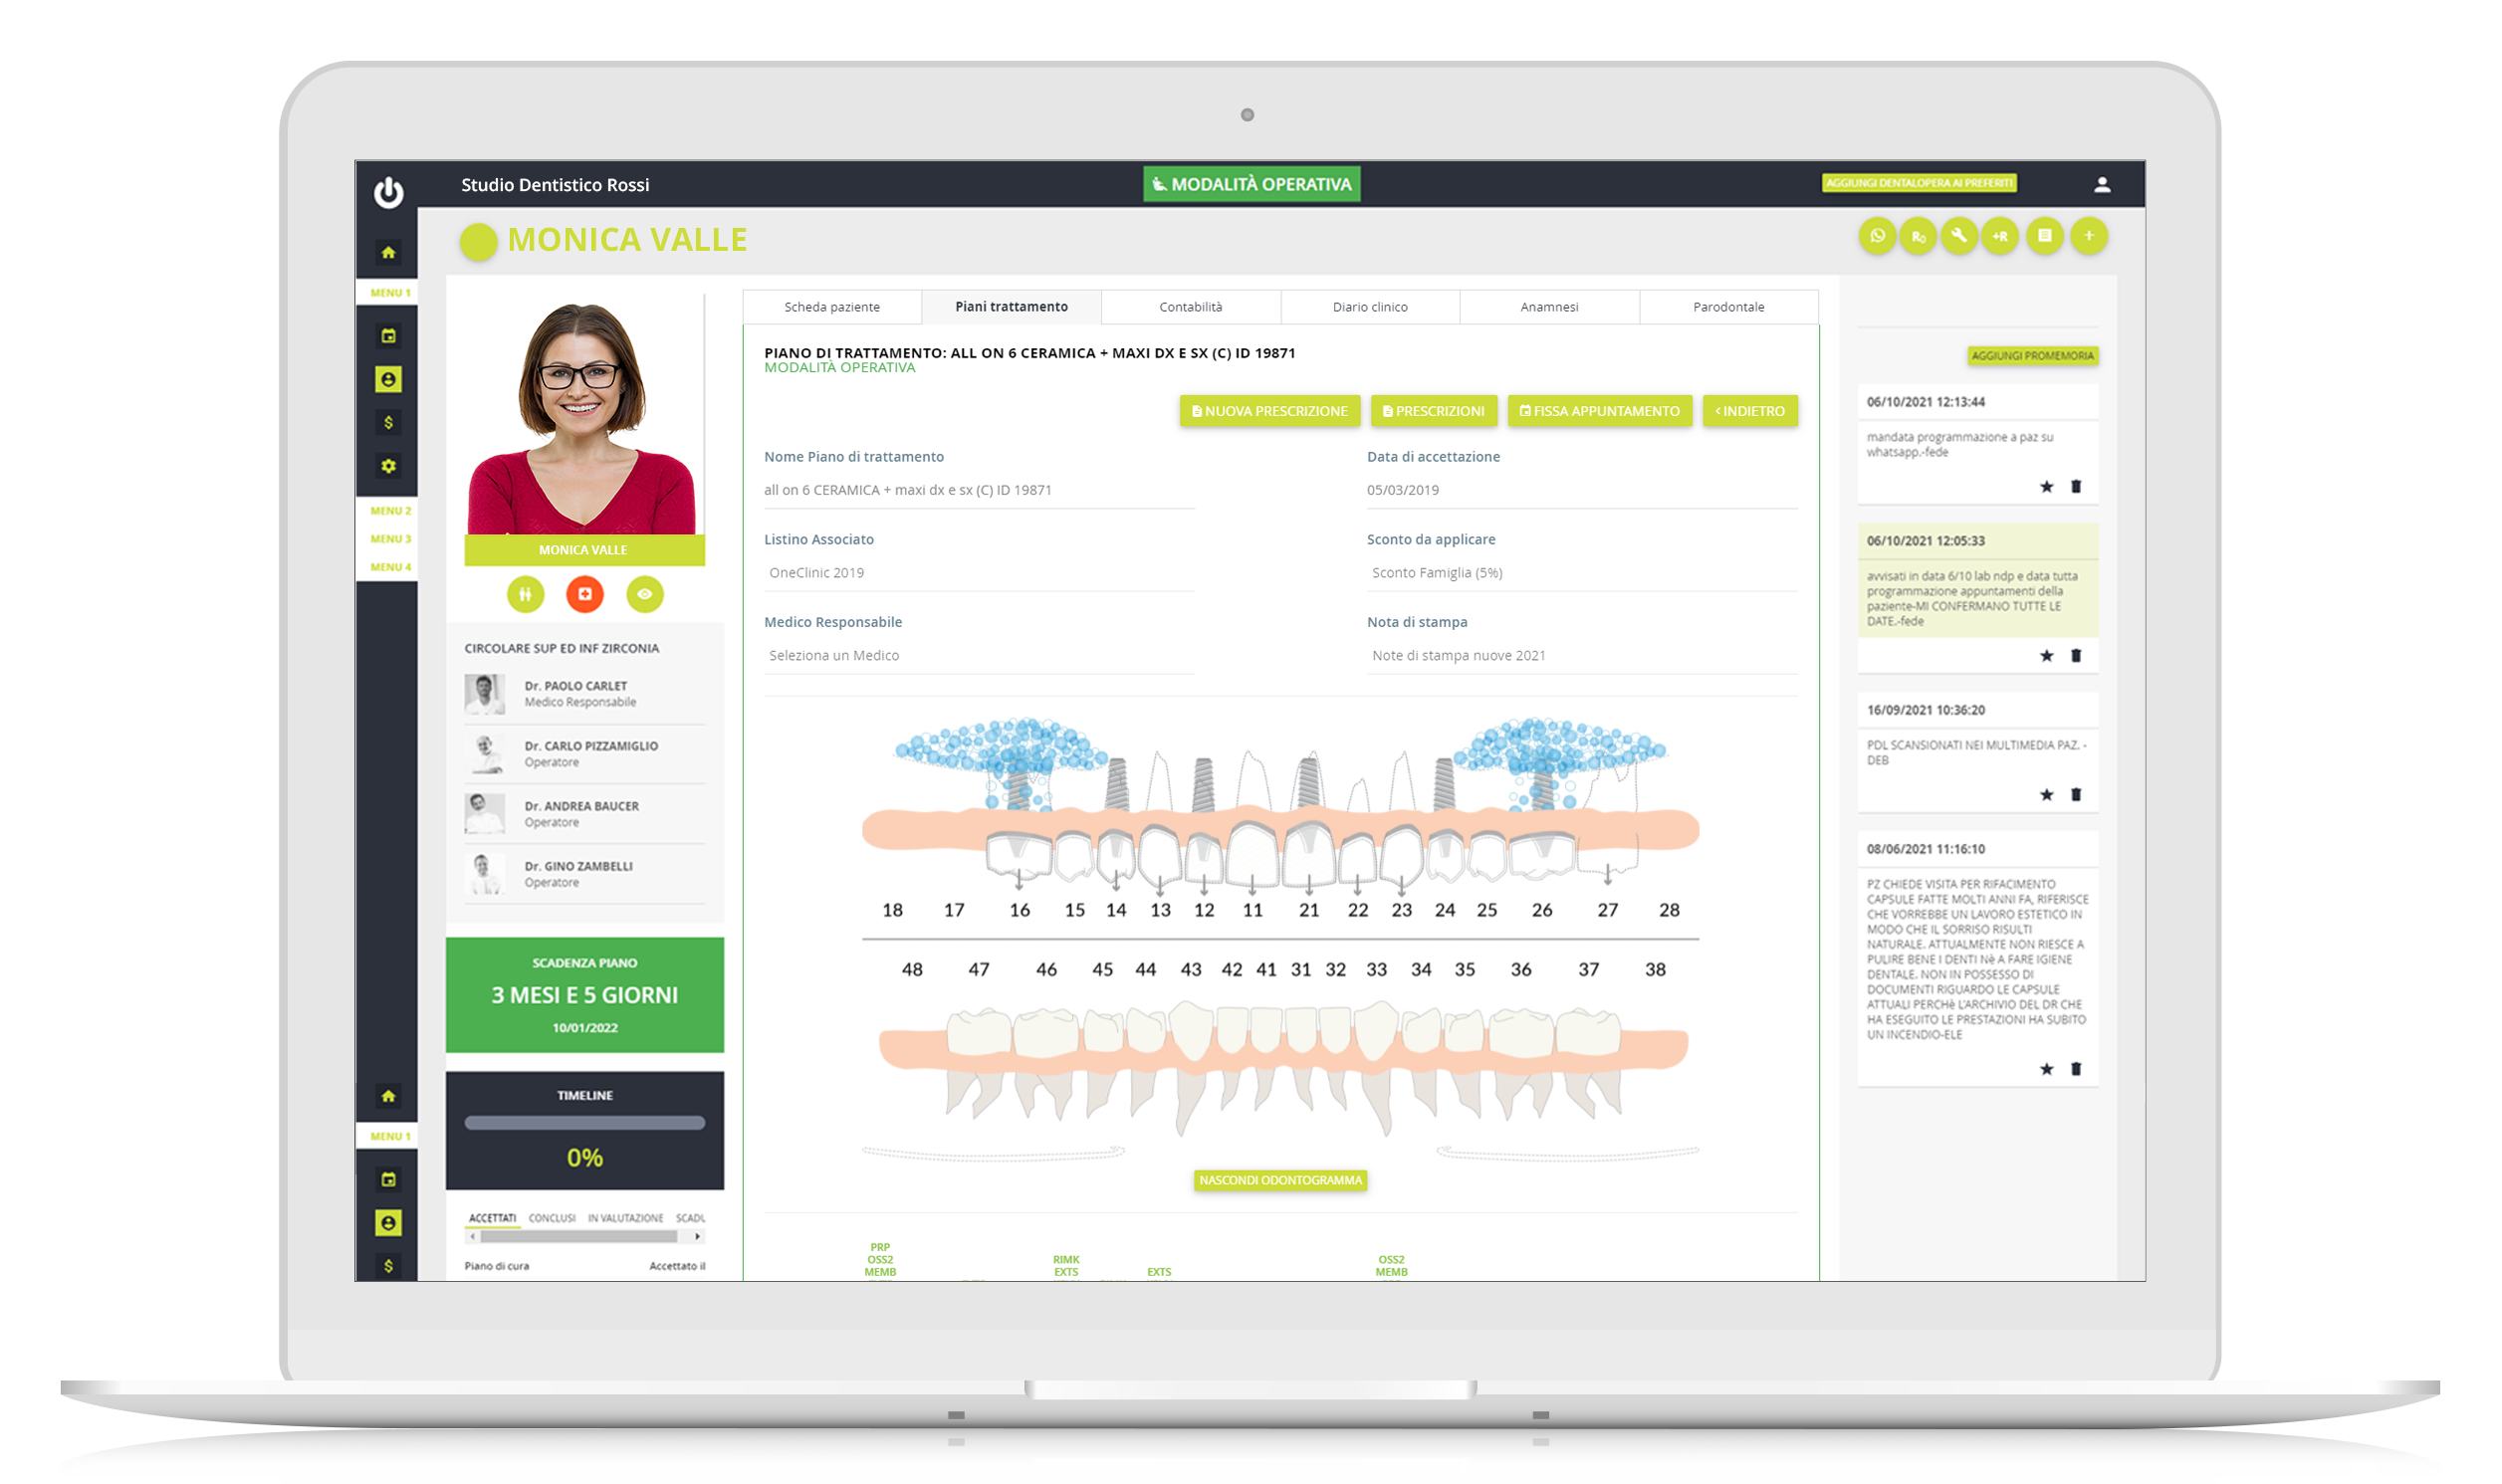Click the green MODALITÀ OPERATIVA header button
The image size is (2502, 1484).
click(x=1251, y=184)
